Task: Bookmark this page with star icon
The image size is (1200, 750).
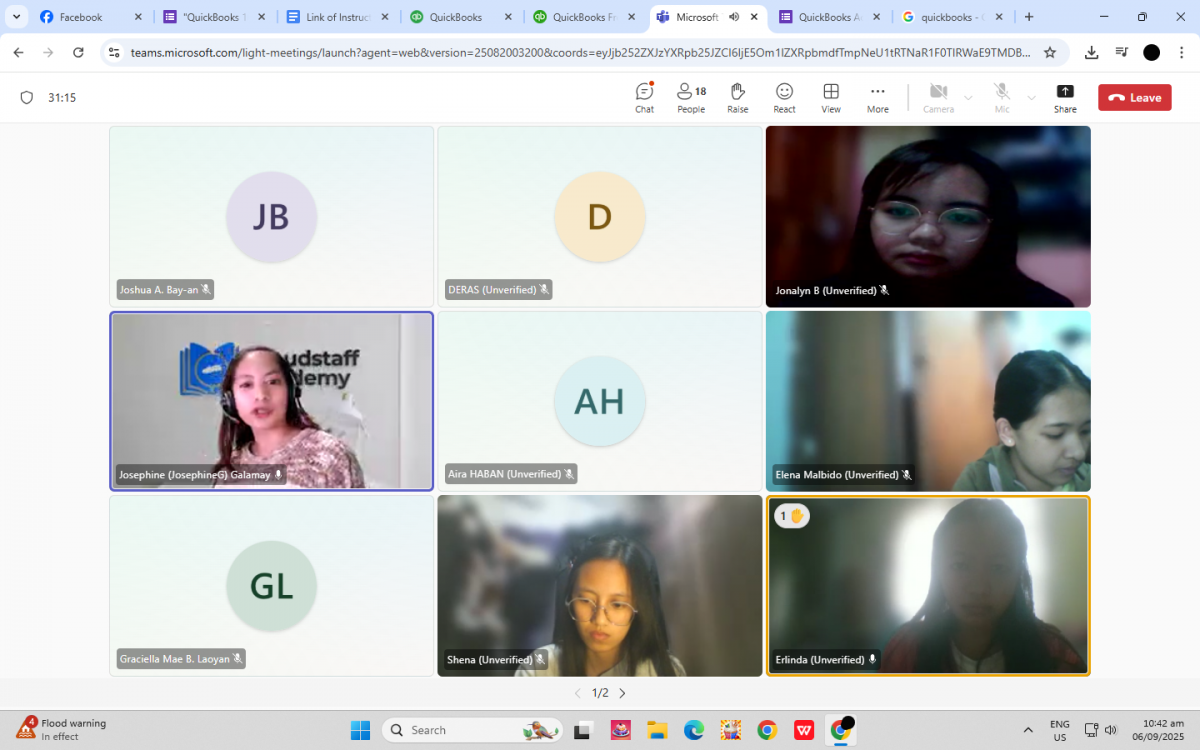Action: click(1050, 53)
